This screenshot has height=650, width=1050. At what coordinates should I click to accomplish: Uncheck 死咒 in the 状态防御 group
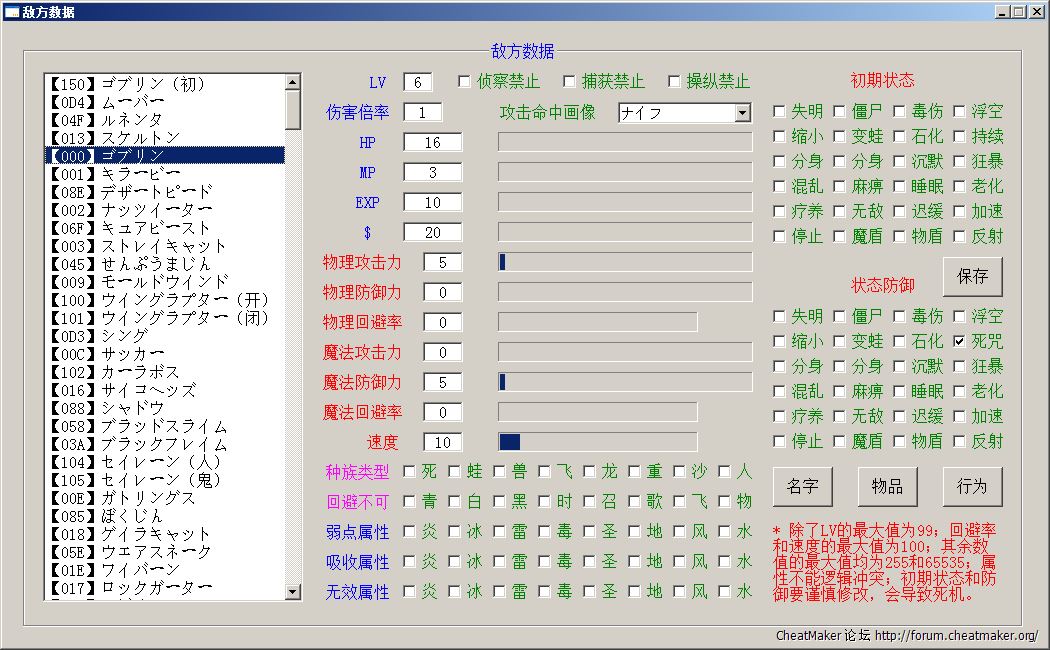click(x=960, y=341)
